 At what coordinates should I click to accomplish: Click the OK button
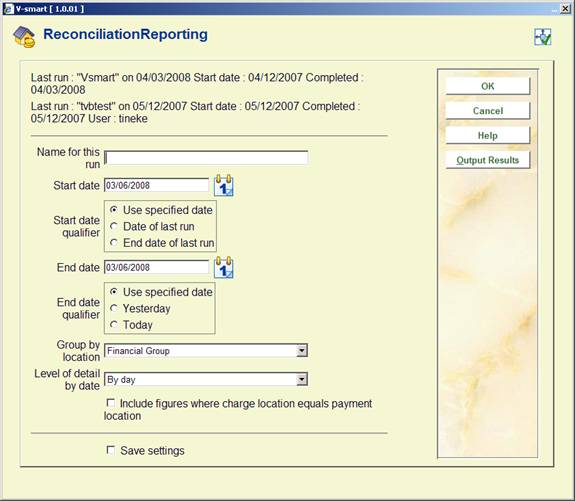click(x=488, y=86)
